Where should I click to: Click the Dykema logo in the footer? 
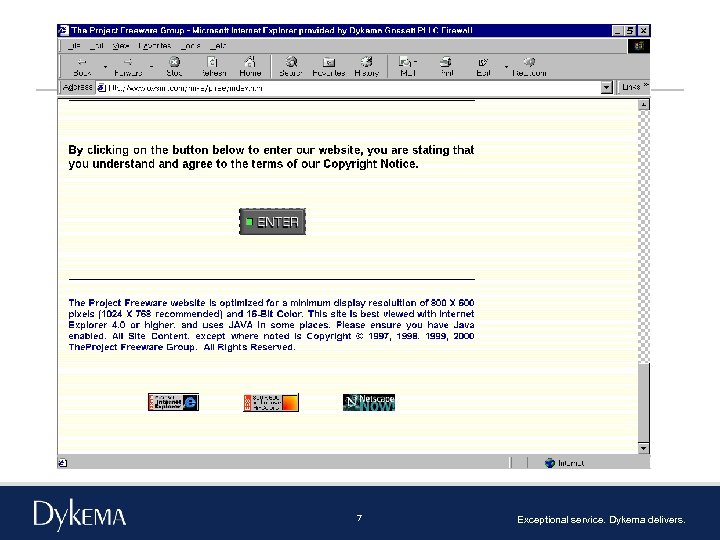point(79,514)
